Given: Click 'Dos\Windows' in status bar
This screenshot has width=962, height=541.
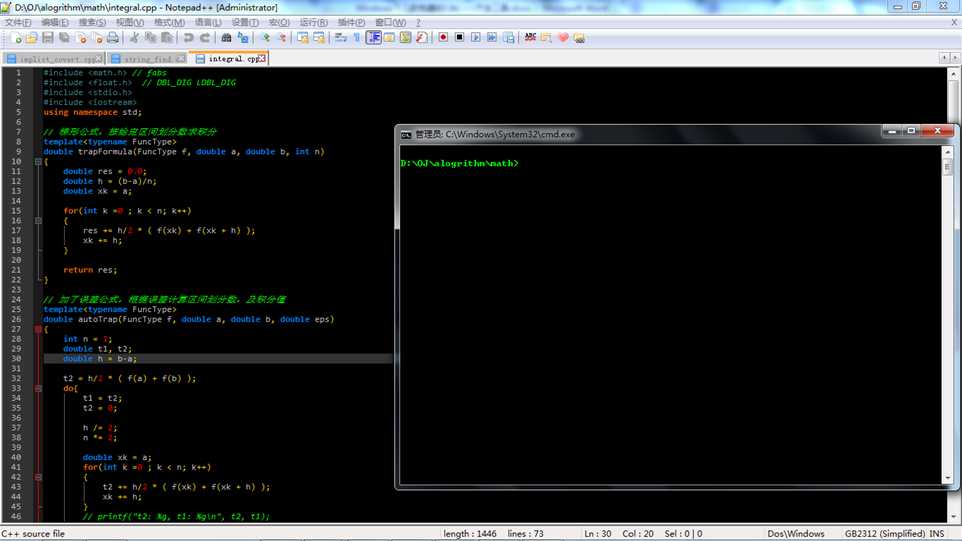Looking at the screenshot, I should pyautogui.click(x=796, y=534).
